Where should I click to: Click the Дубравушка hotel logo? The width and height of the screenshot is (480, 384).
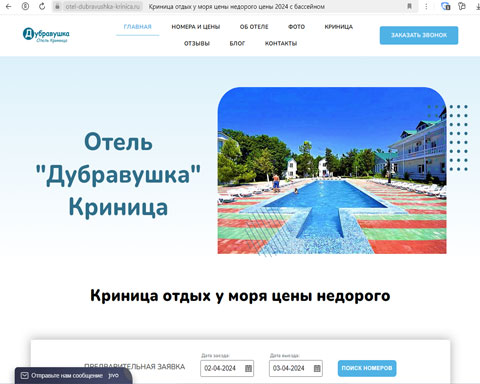[x=46, y=35]
